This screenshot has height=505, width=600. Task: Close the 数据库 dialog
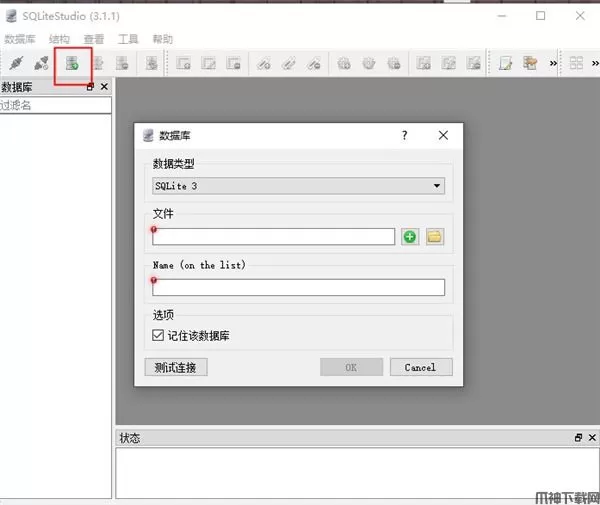(443, 135)
